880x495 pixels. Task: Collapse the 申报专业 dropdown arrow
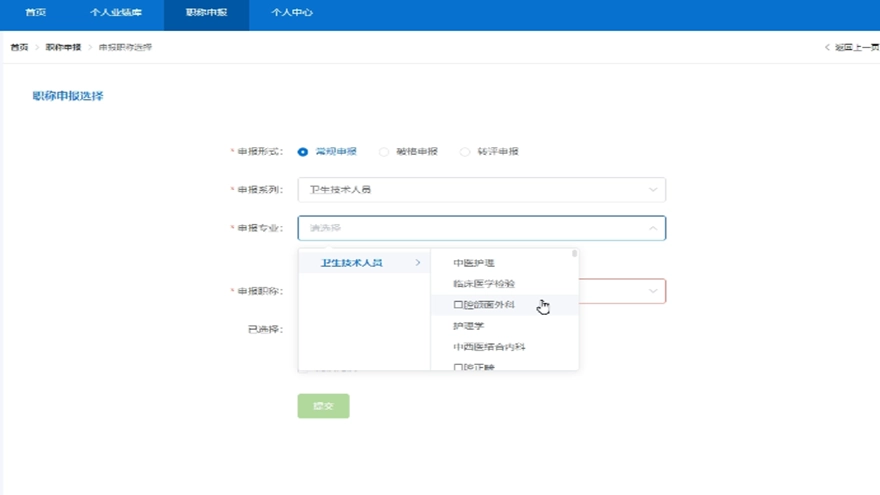click(653, 228)
